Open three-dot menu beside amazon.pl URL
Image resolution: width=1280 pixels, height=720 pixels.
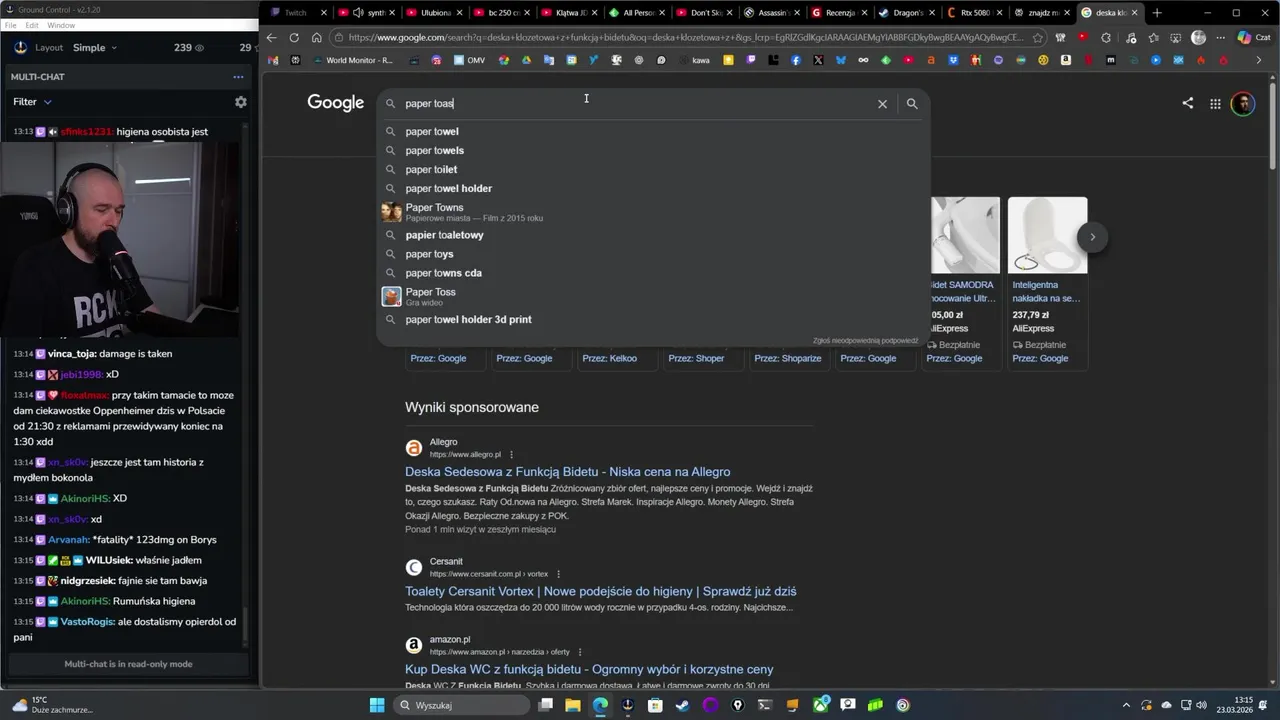click(x=579, y=652)
